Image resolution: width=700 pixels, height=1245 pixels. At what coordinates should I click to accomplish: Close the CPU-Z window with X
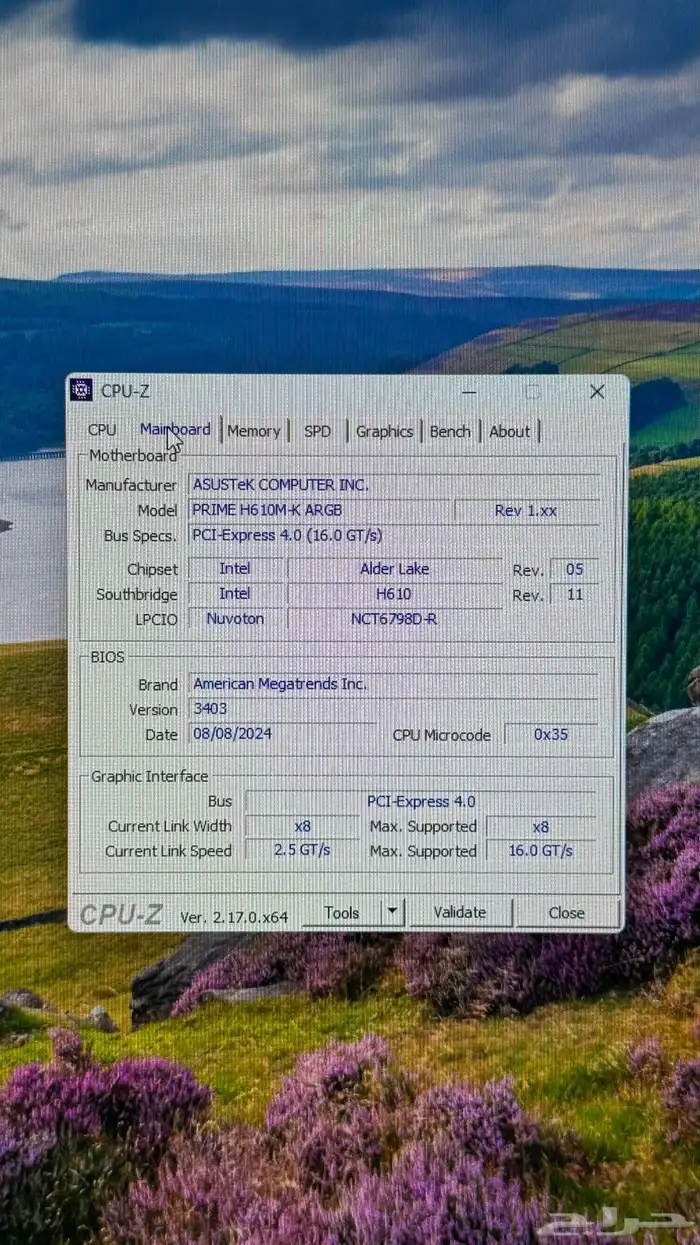pyautogui.click(x=597, y=391)
